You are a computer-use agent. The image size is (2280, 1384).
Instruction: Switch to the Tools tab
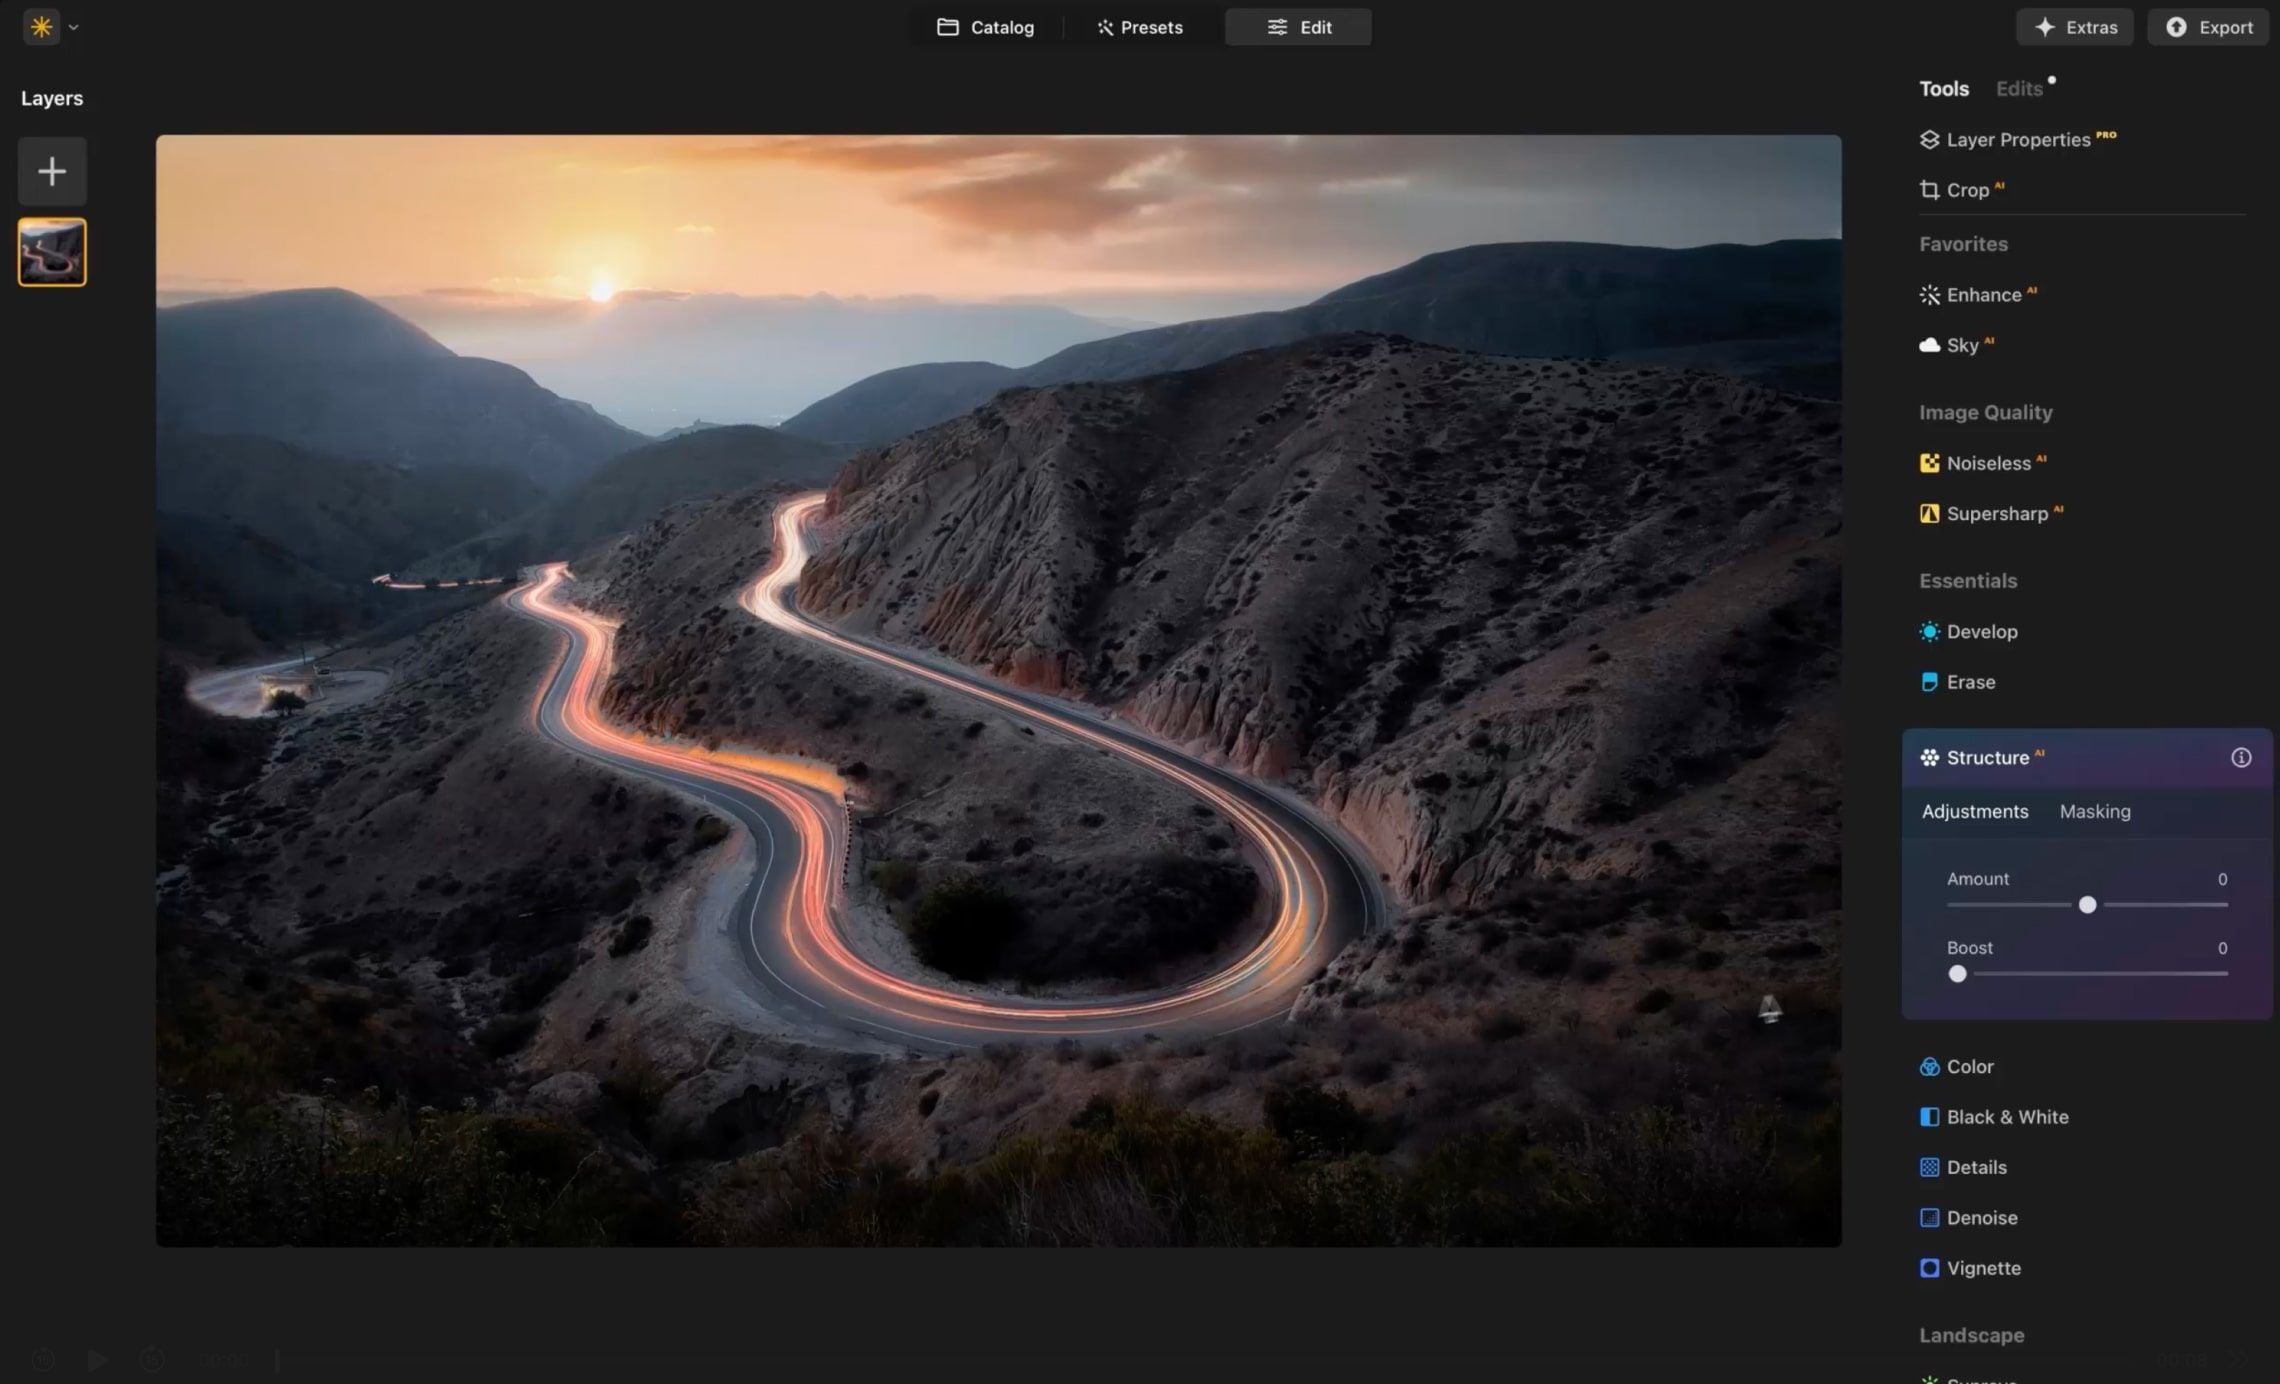[1943, 89]
